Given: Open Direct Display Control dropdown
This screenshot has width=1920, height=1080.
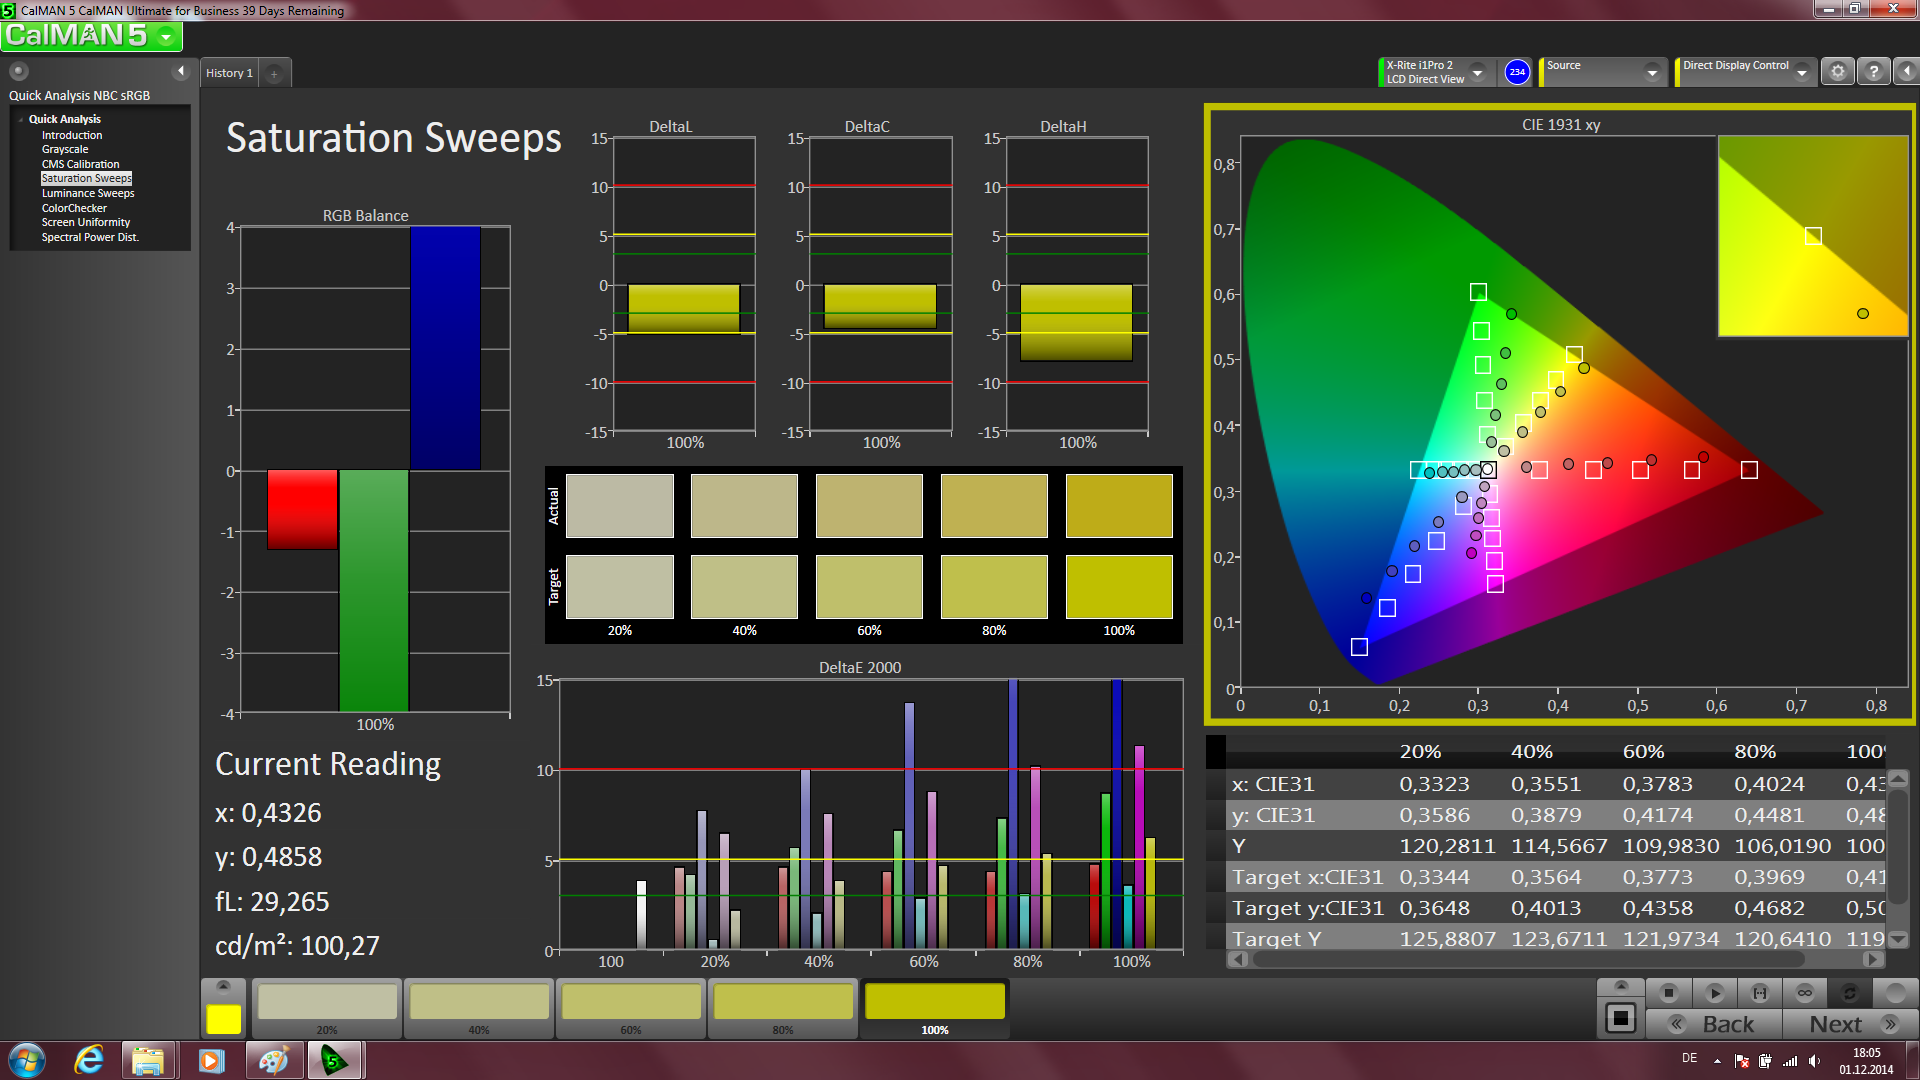Looking at the screenshot, I should (1802, 72).
